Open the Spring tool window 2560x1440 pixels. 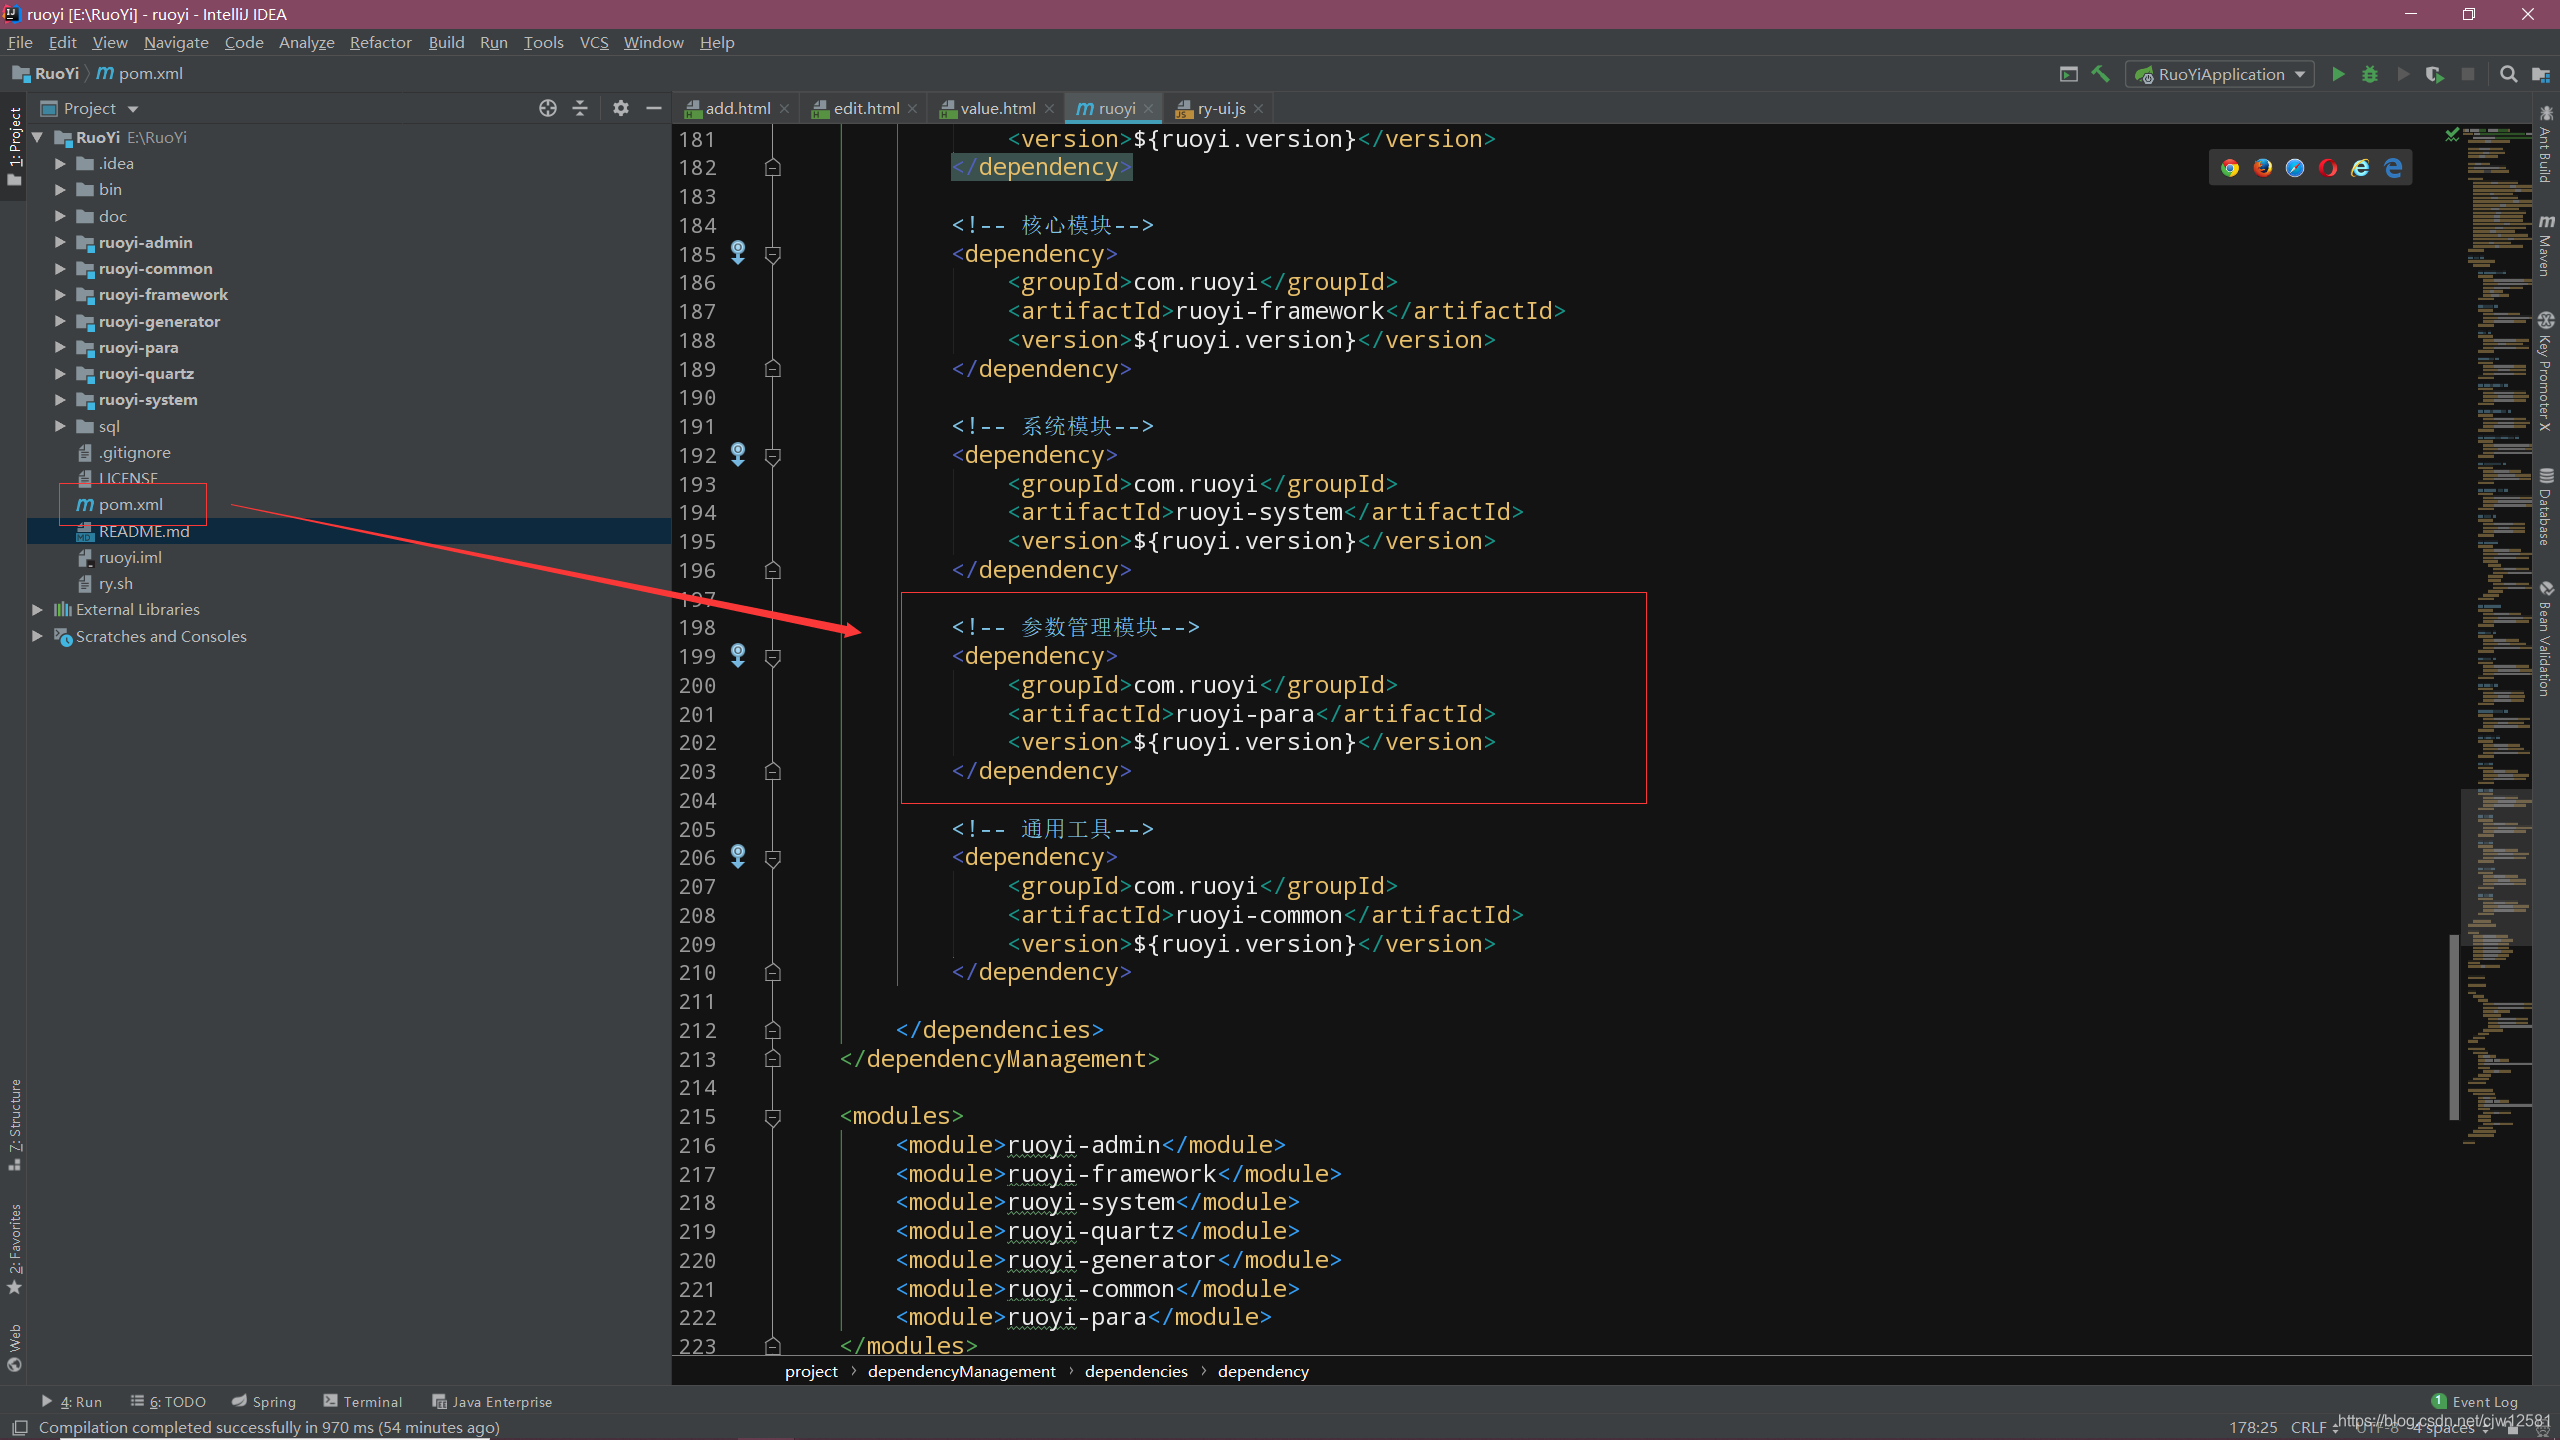coord(264,1402)
